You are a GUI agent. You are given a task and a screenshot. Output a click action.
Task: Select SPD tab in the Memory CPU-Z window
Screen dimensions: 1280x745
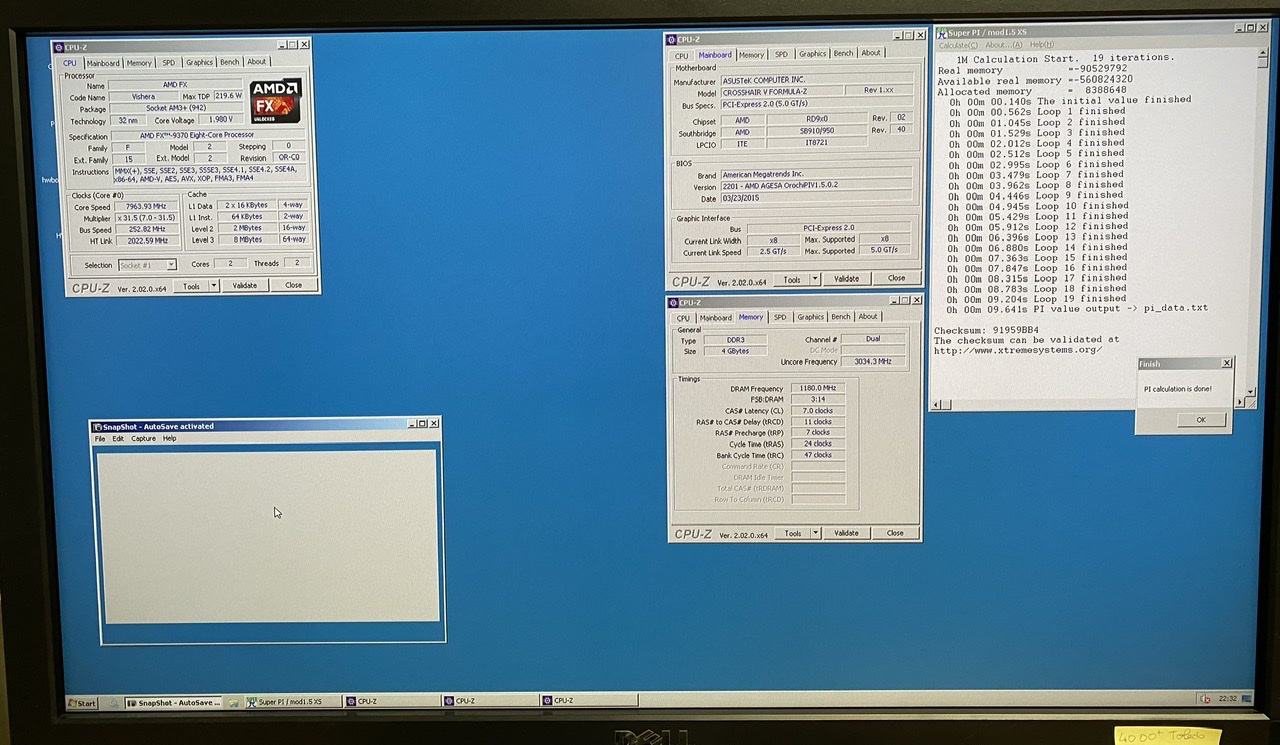[x=779, y=317]
